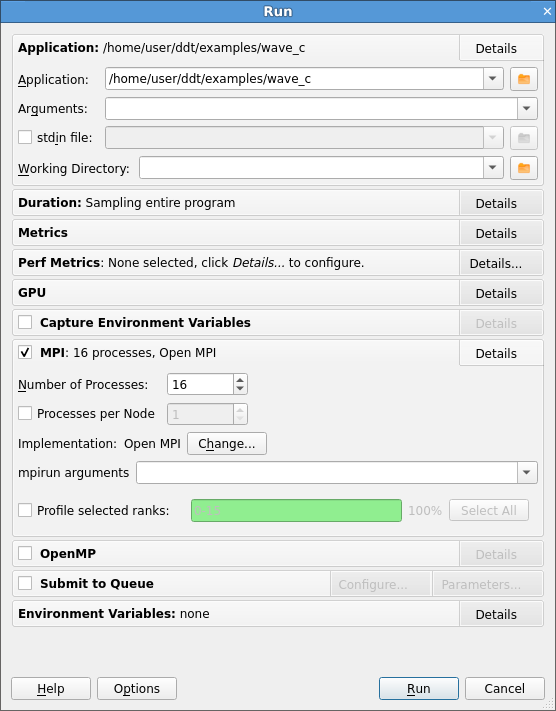This screenshot has width=556, height=711.
Task: Browse for working directory with folder icon
Action: pos(524,168)
